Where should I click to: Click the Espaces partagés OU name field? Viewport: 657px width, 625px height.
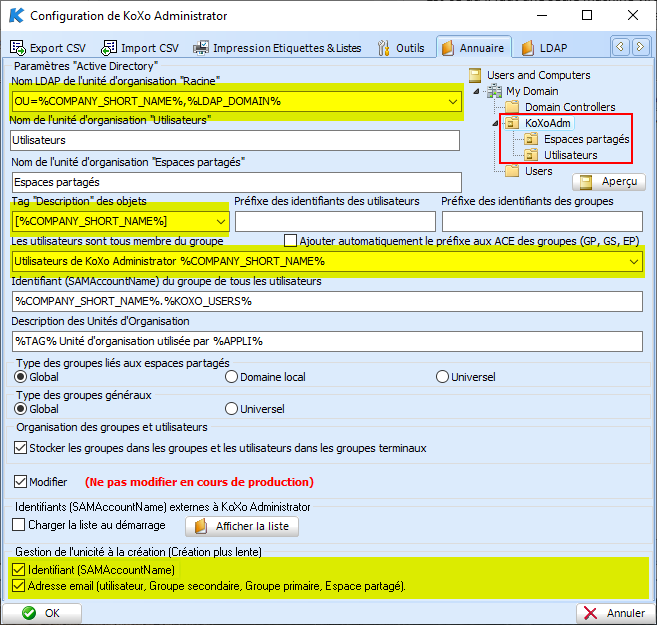click(x=236, y=182)
